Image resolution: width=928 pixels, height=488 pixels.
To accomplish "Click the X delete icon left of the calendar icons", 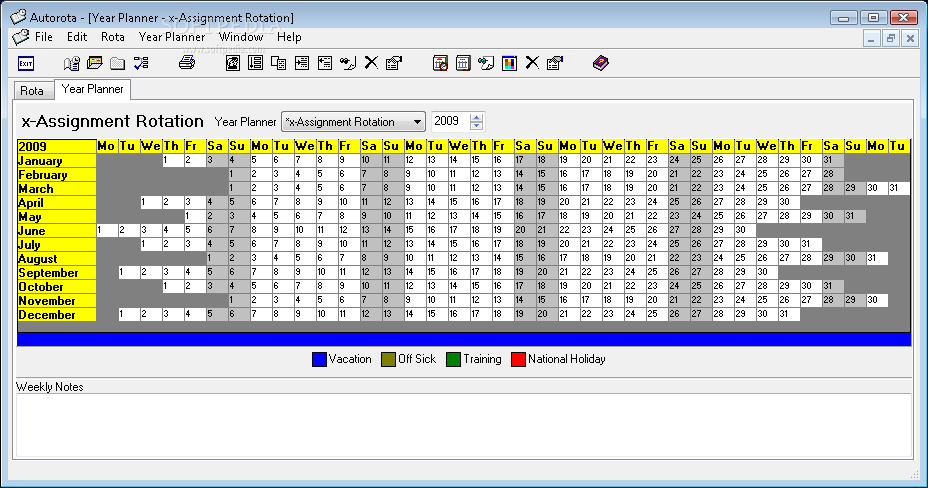I will click(371, 63).
